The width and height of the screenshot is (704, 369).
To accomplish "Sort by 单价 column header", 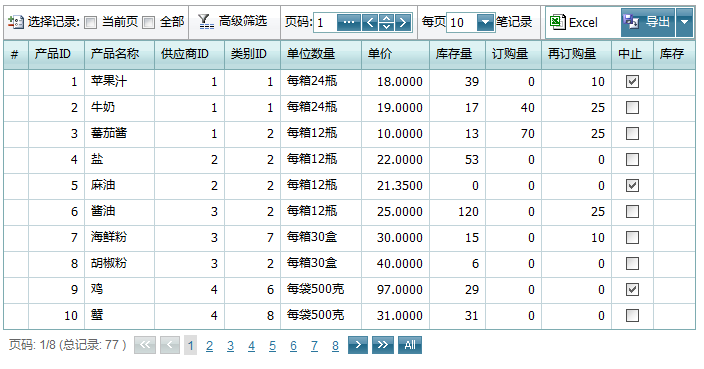I will click(396, 54).
